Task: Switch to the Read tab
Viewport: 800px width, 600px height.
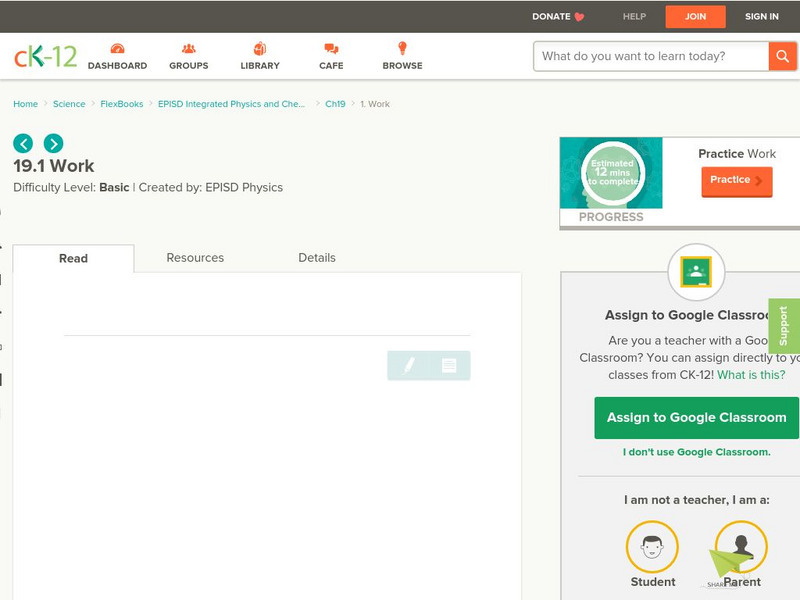Action: coord(73,258)
